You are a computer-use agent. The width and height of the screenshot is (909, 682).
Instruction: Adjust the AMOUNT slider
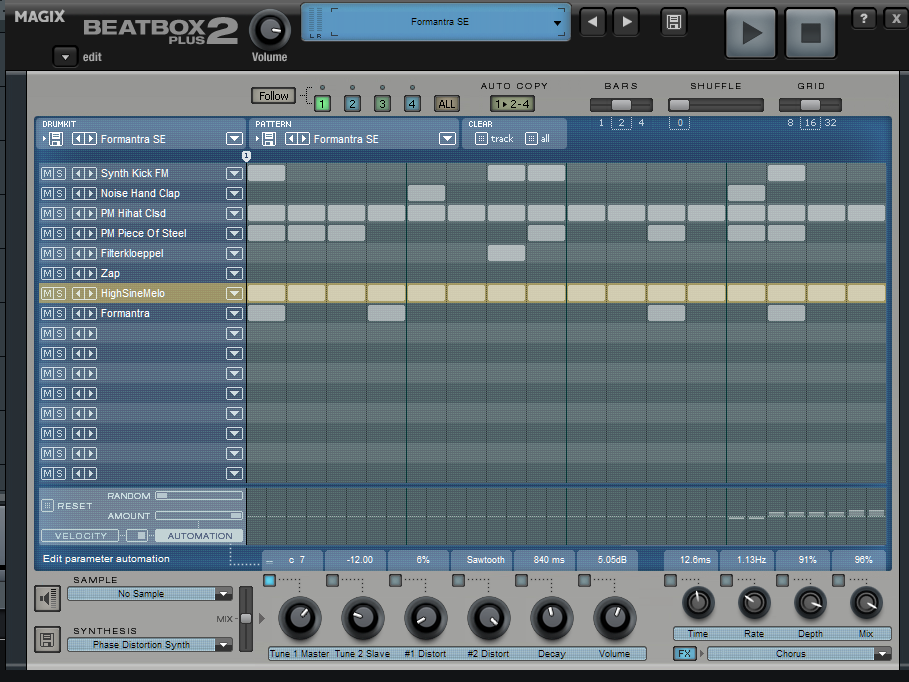[x=199, y=516]
